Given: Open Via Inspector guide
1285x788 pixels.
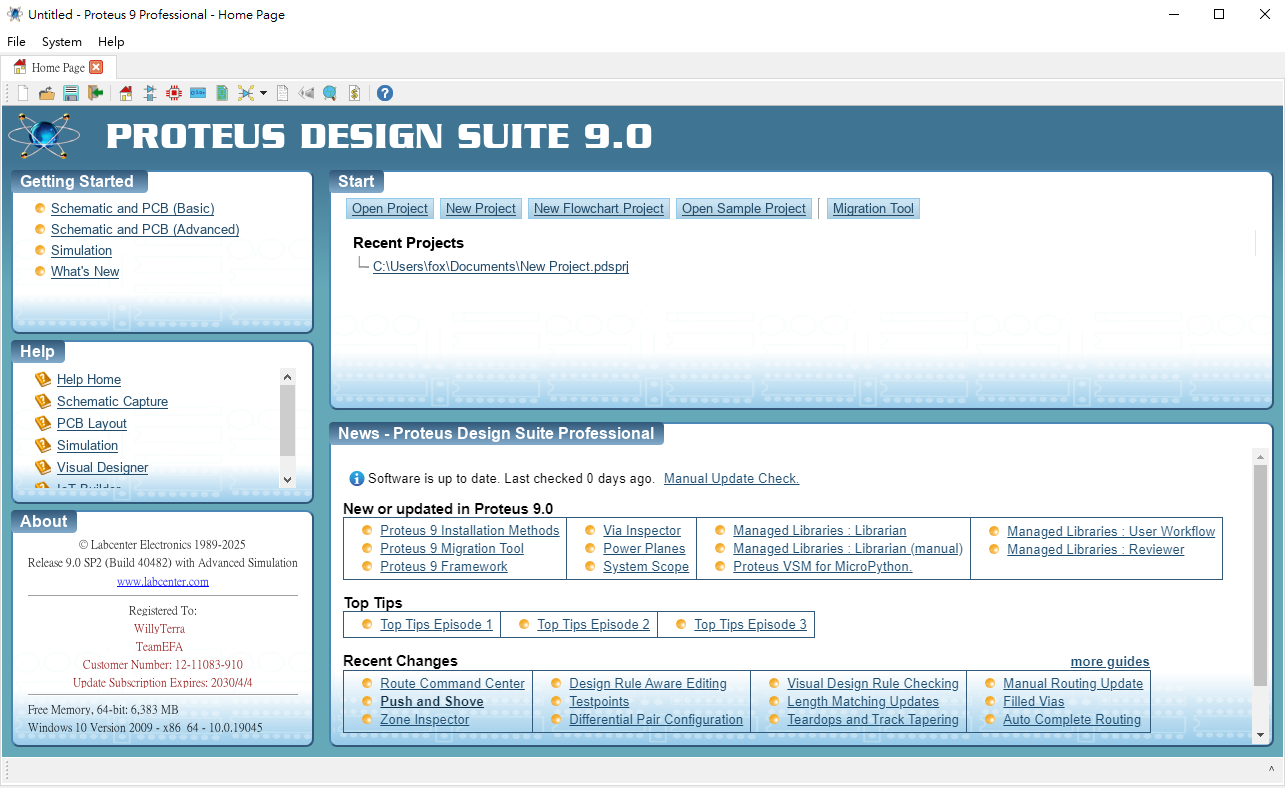Looking at the screenshot, I should click(642, 530).
